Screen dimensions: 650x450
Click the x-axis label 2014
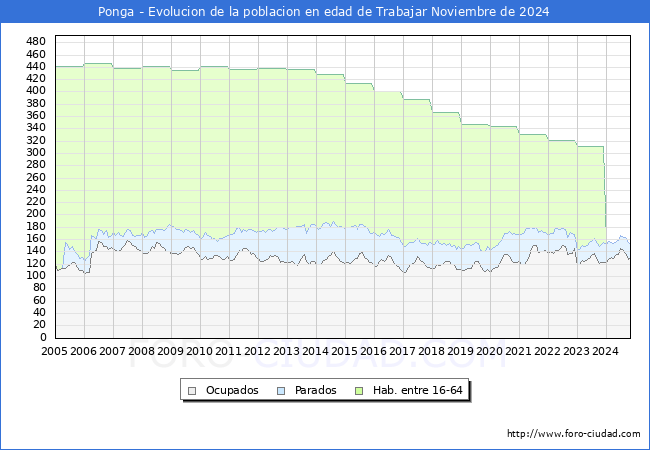tap(315, 351)
